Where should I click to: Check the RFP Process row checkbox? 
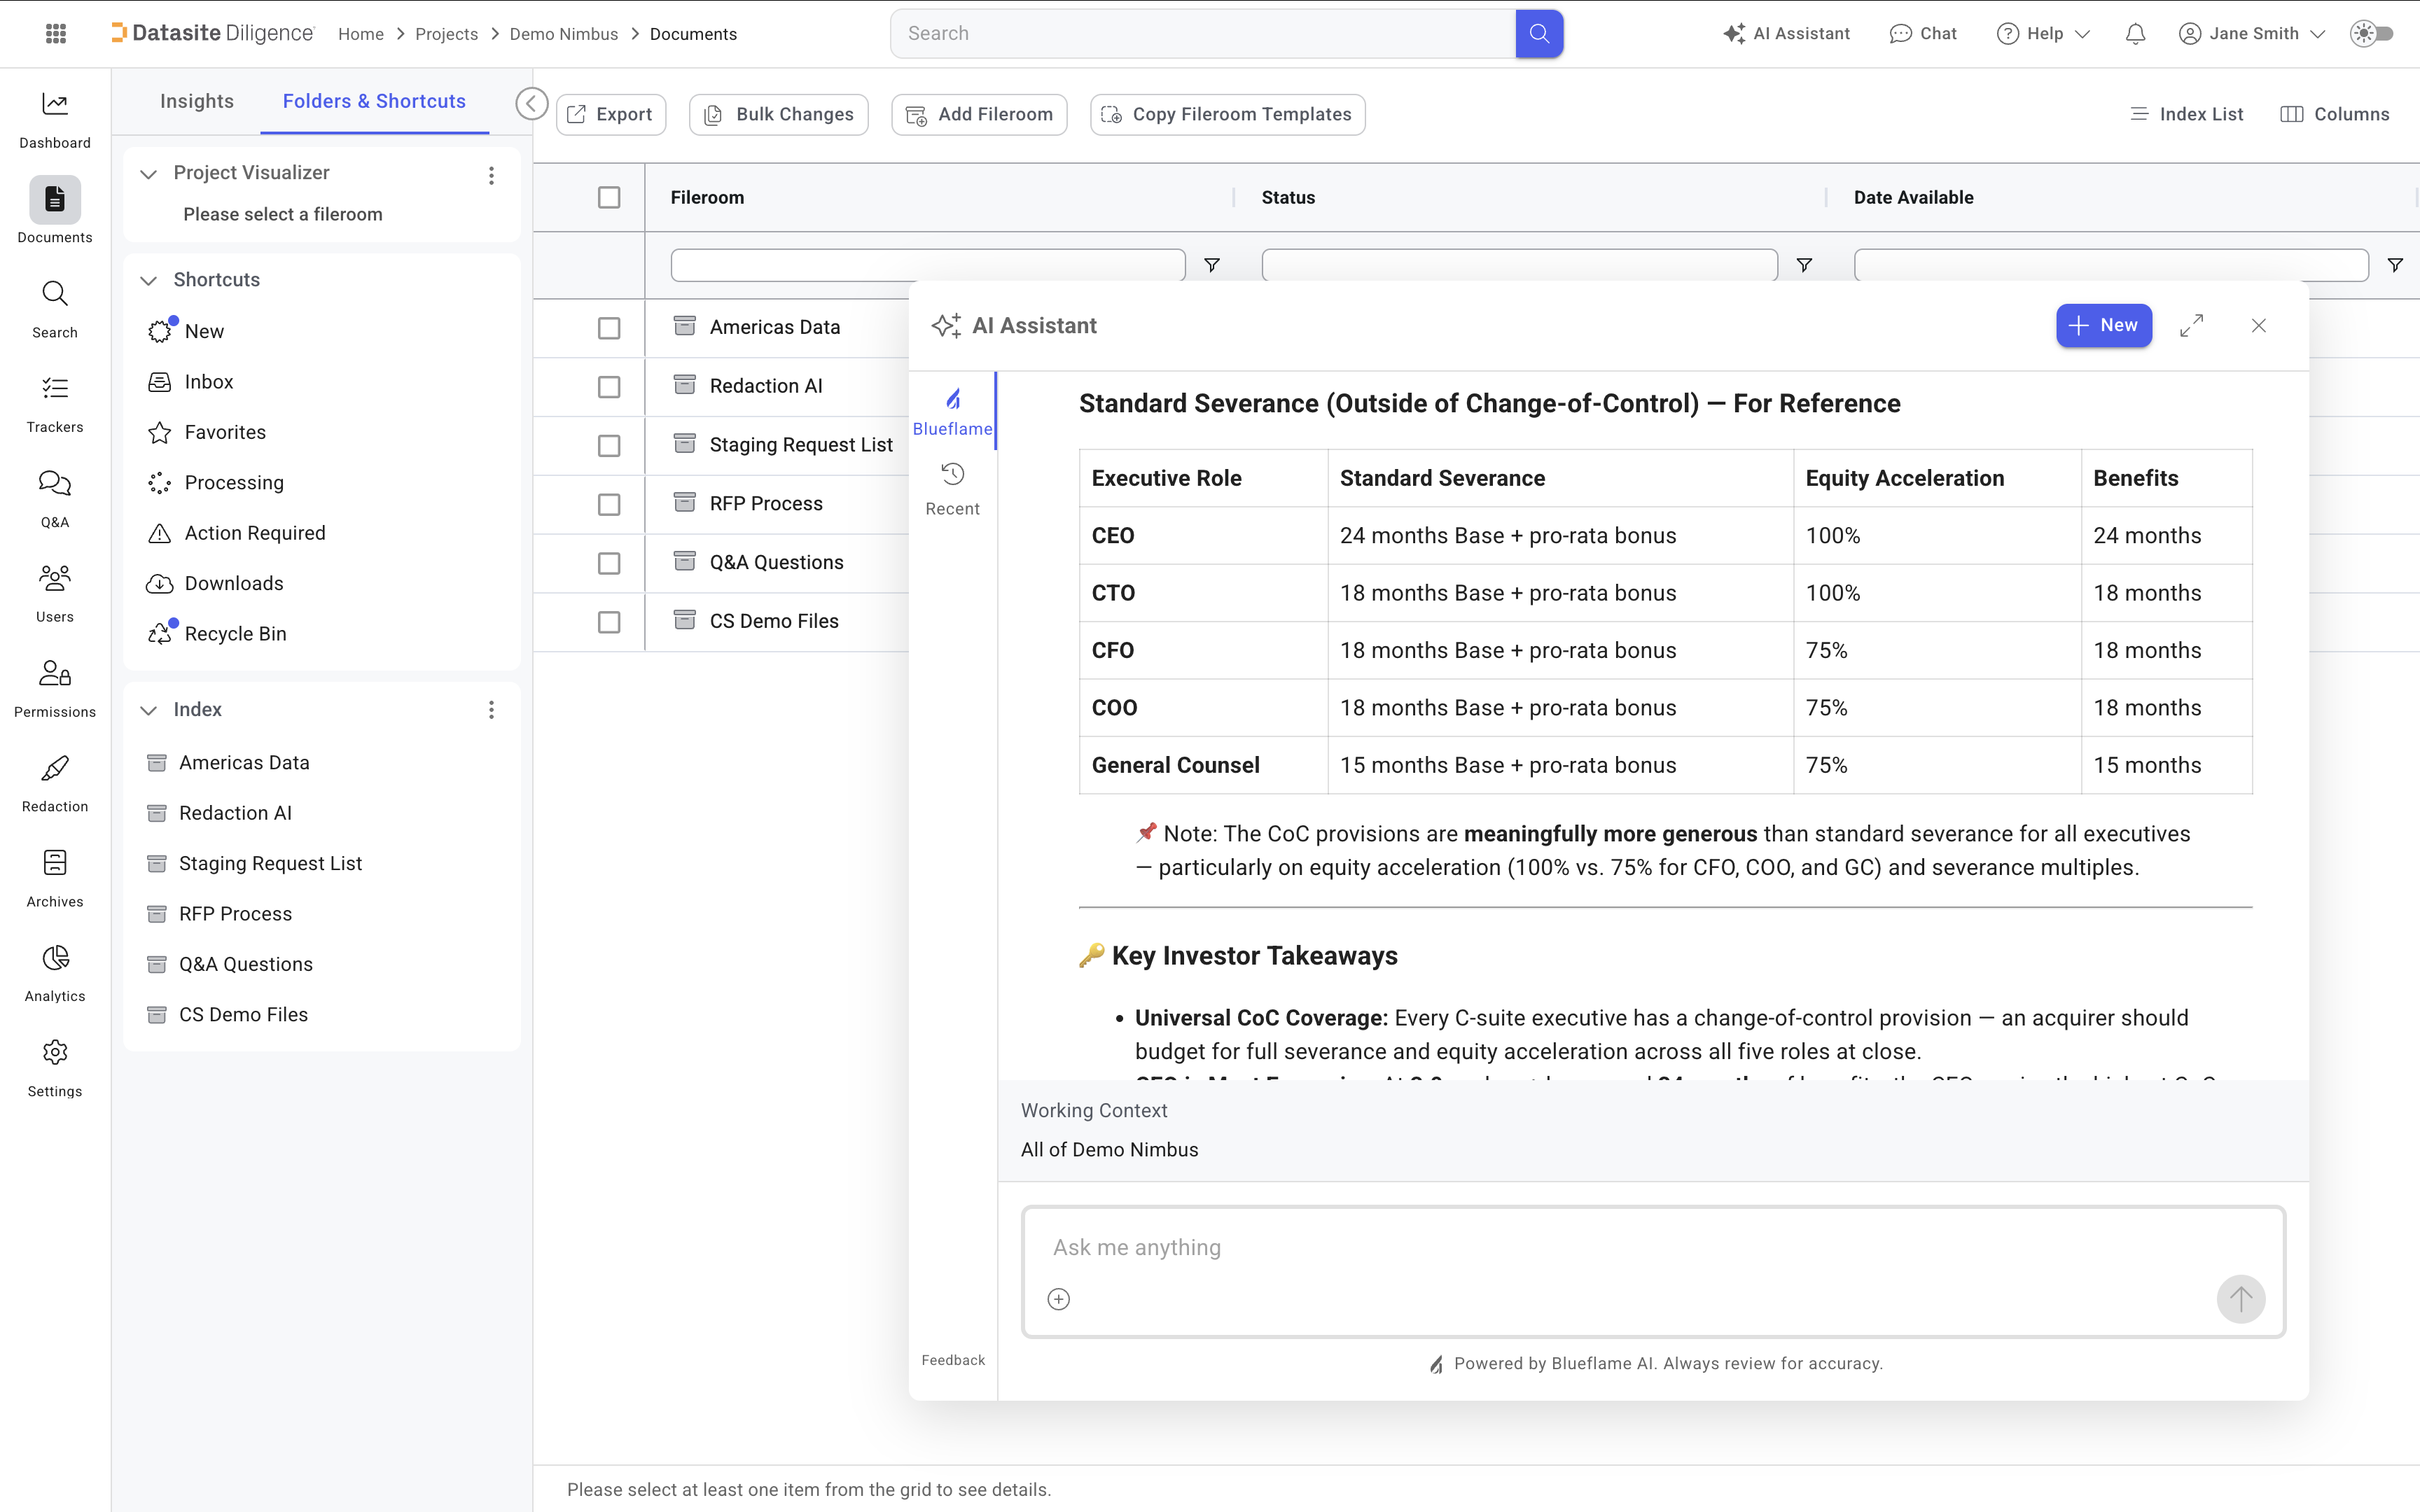click(609, 505)
